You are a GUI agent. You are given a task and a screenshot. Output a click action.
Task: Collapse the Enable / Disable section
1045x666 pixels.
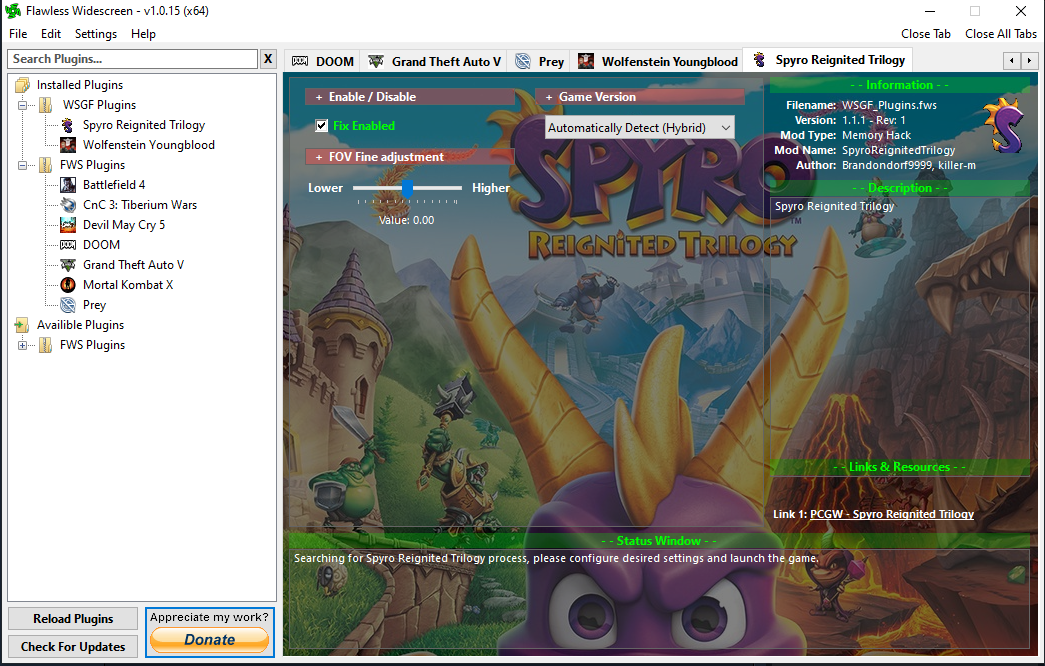[409, 97]
